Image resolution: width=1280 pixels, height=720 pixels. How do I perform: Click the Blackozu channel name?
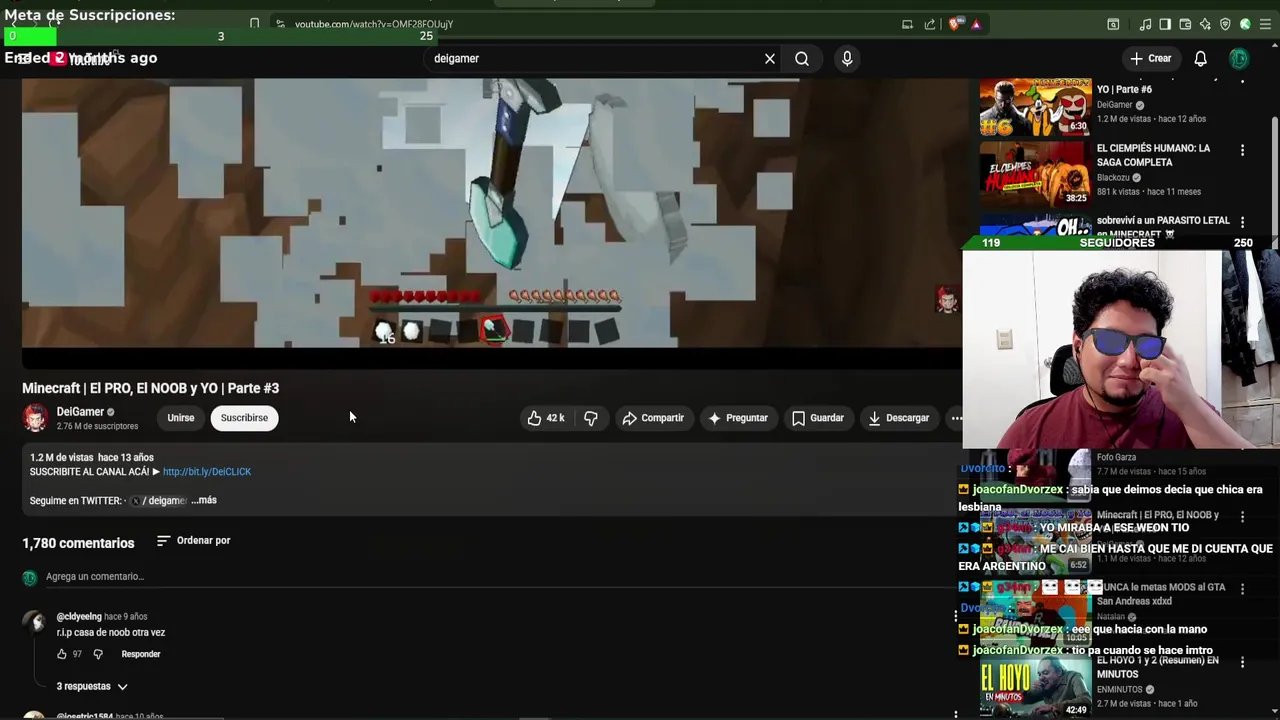(x=1113, y=178)
